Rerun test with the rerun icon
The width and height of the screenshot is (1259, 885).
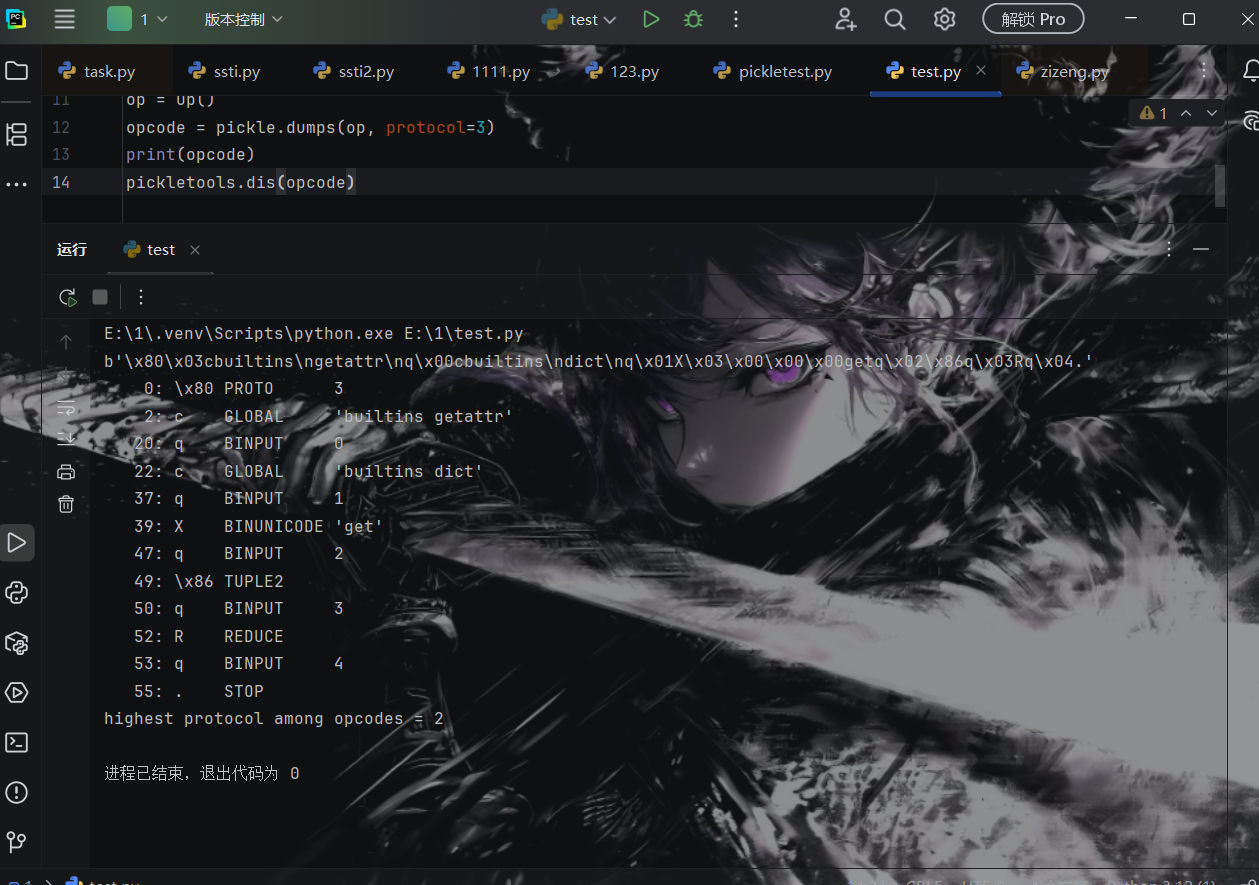pyautogui.click(x=67, y=297)
